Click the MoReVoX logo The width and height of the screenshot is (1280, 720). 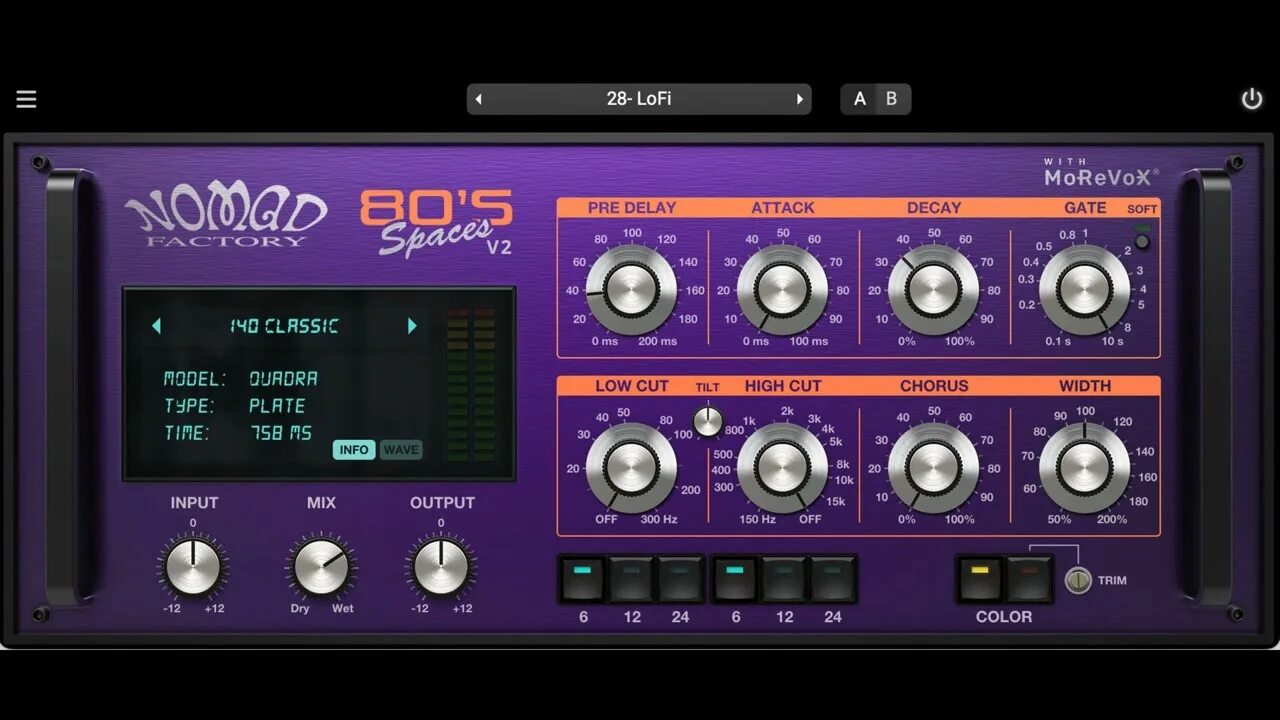pyautogui.click(x=1101, y=174)
